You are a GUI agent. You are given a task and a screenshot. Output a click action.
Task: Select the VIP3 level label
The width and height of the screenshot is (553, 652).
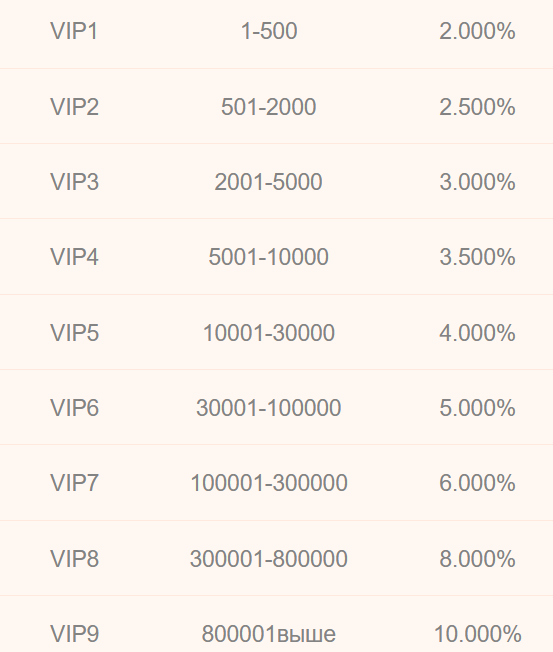pyautogui.click(x=74, y=182)
